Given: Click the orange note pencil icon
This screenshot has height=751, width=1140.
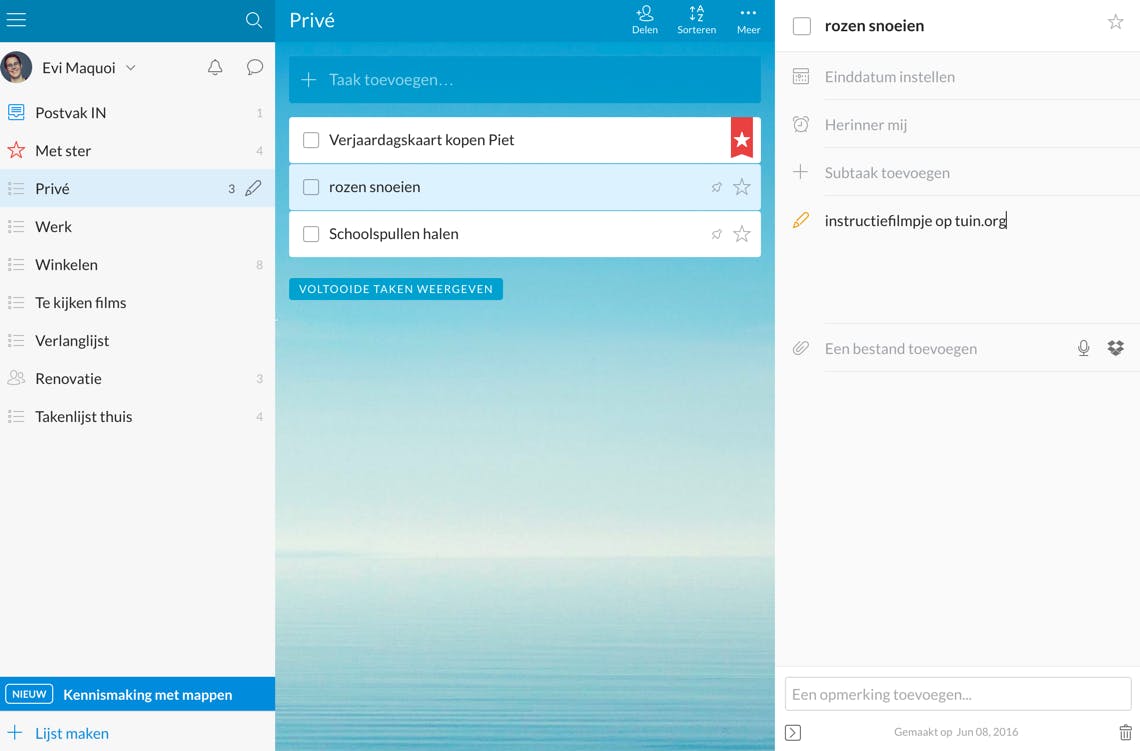Looking at the screenshot, I should point(800,220).
